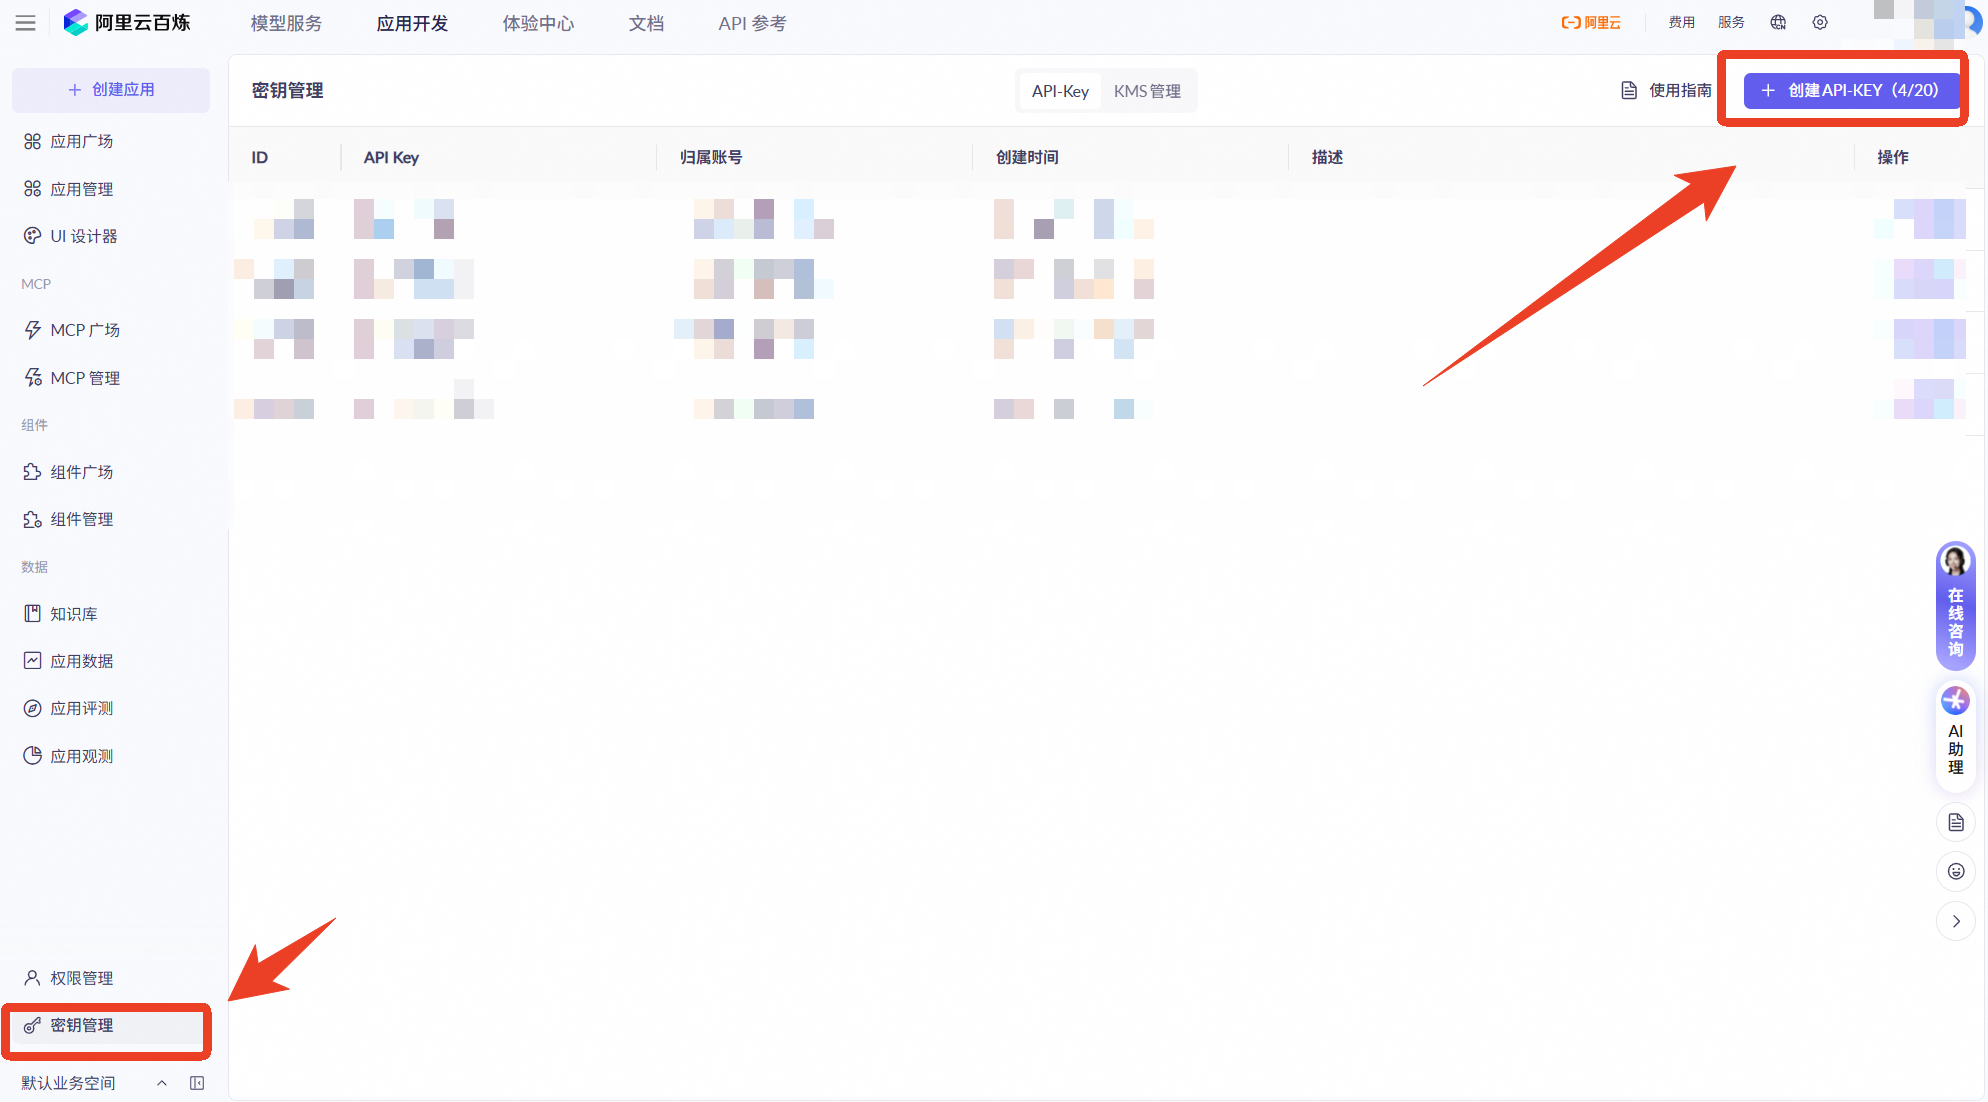Click the smiley feedback icon

click(1956, 871)
